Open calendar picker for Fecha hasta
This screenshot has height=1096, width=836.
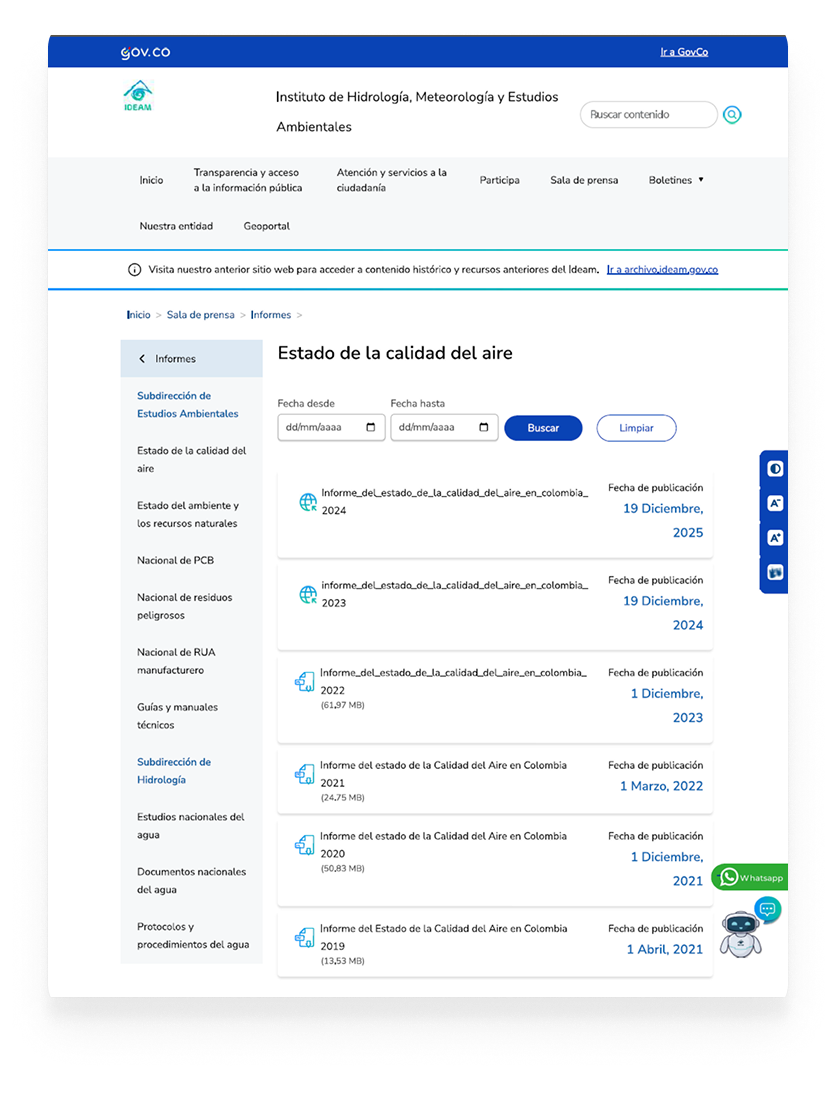pos(484,427)
